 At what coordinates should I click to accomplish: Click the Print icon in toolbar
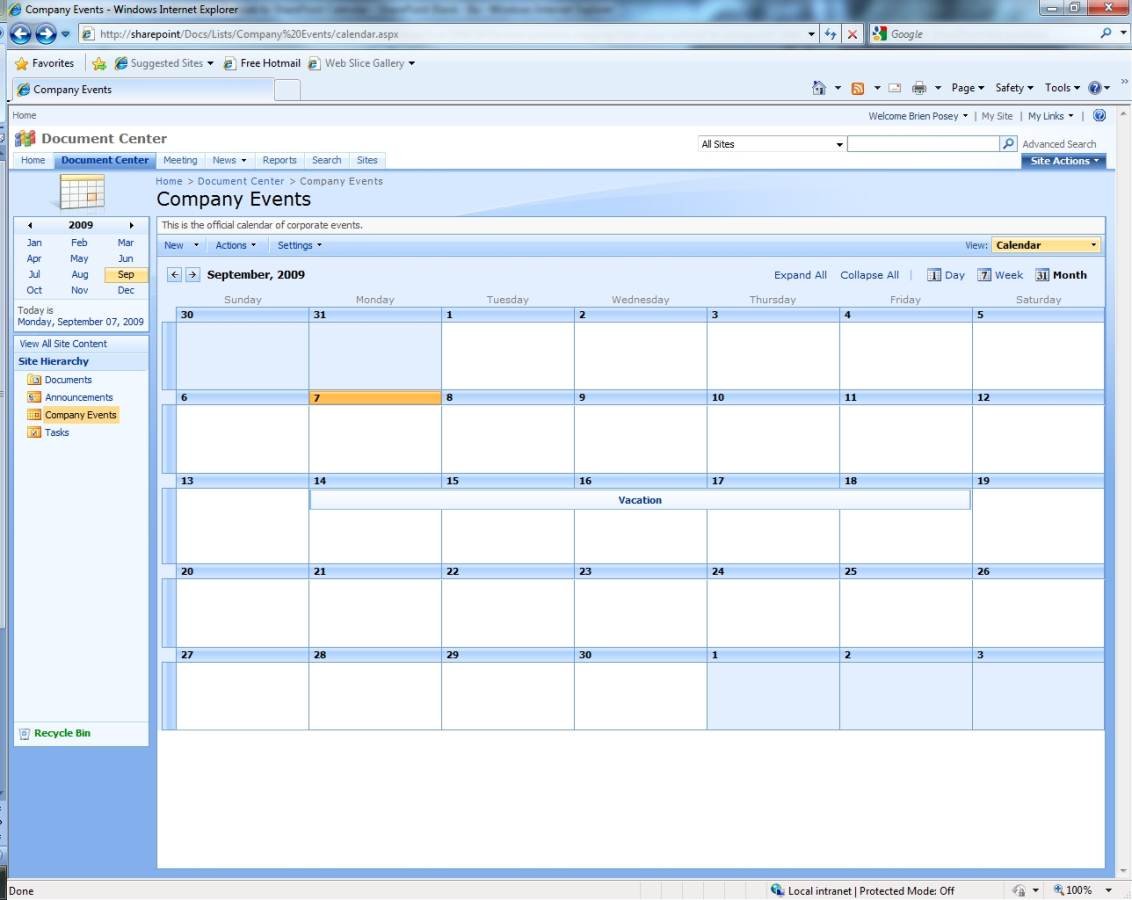(919, 88)
